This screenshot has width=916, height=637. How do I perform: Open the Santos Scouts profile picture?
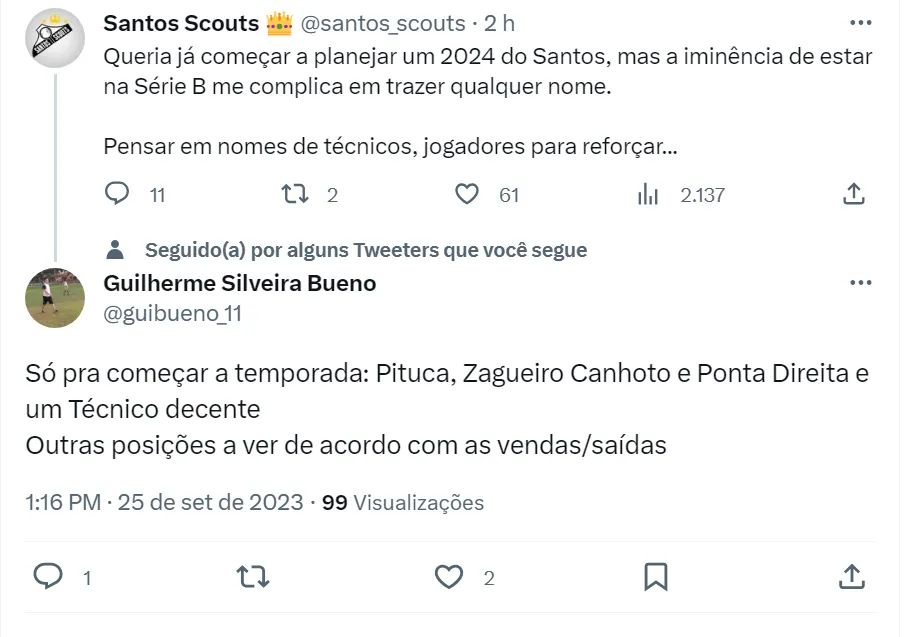54,38
